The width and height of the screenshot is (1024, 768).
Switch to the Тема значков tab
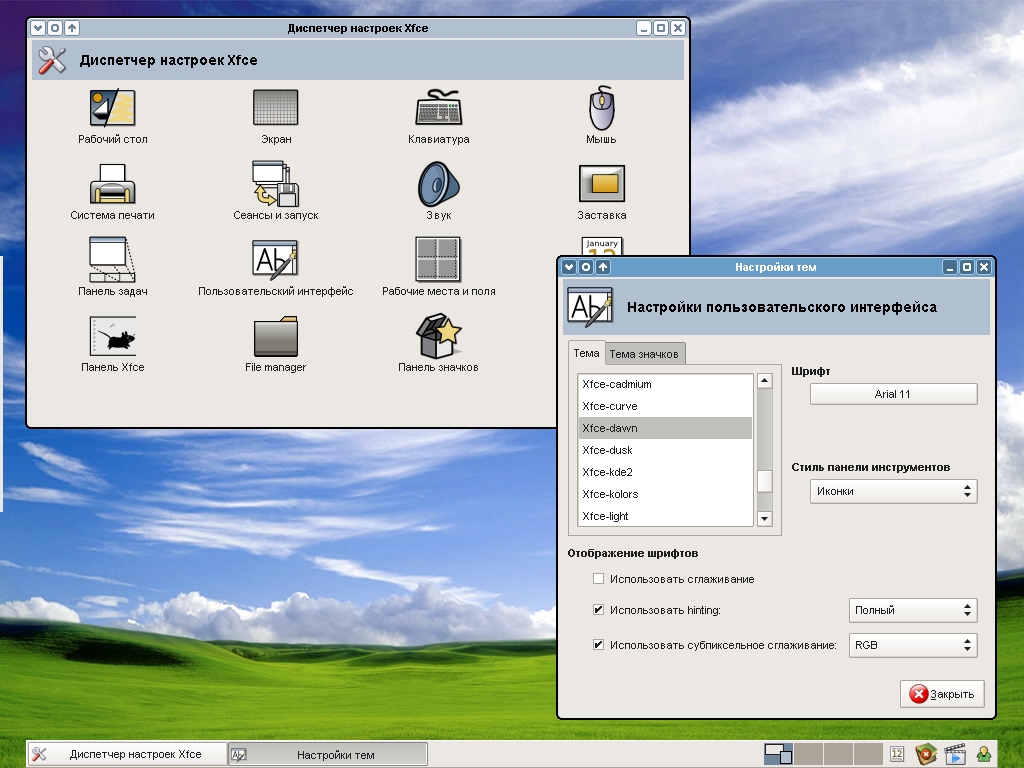pos(644,354)
